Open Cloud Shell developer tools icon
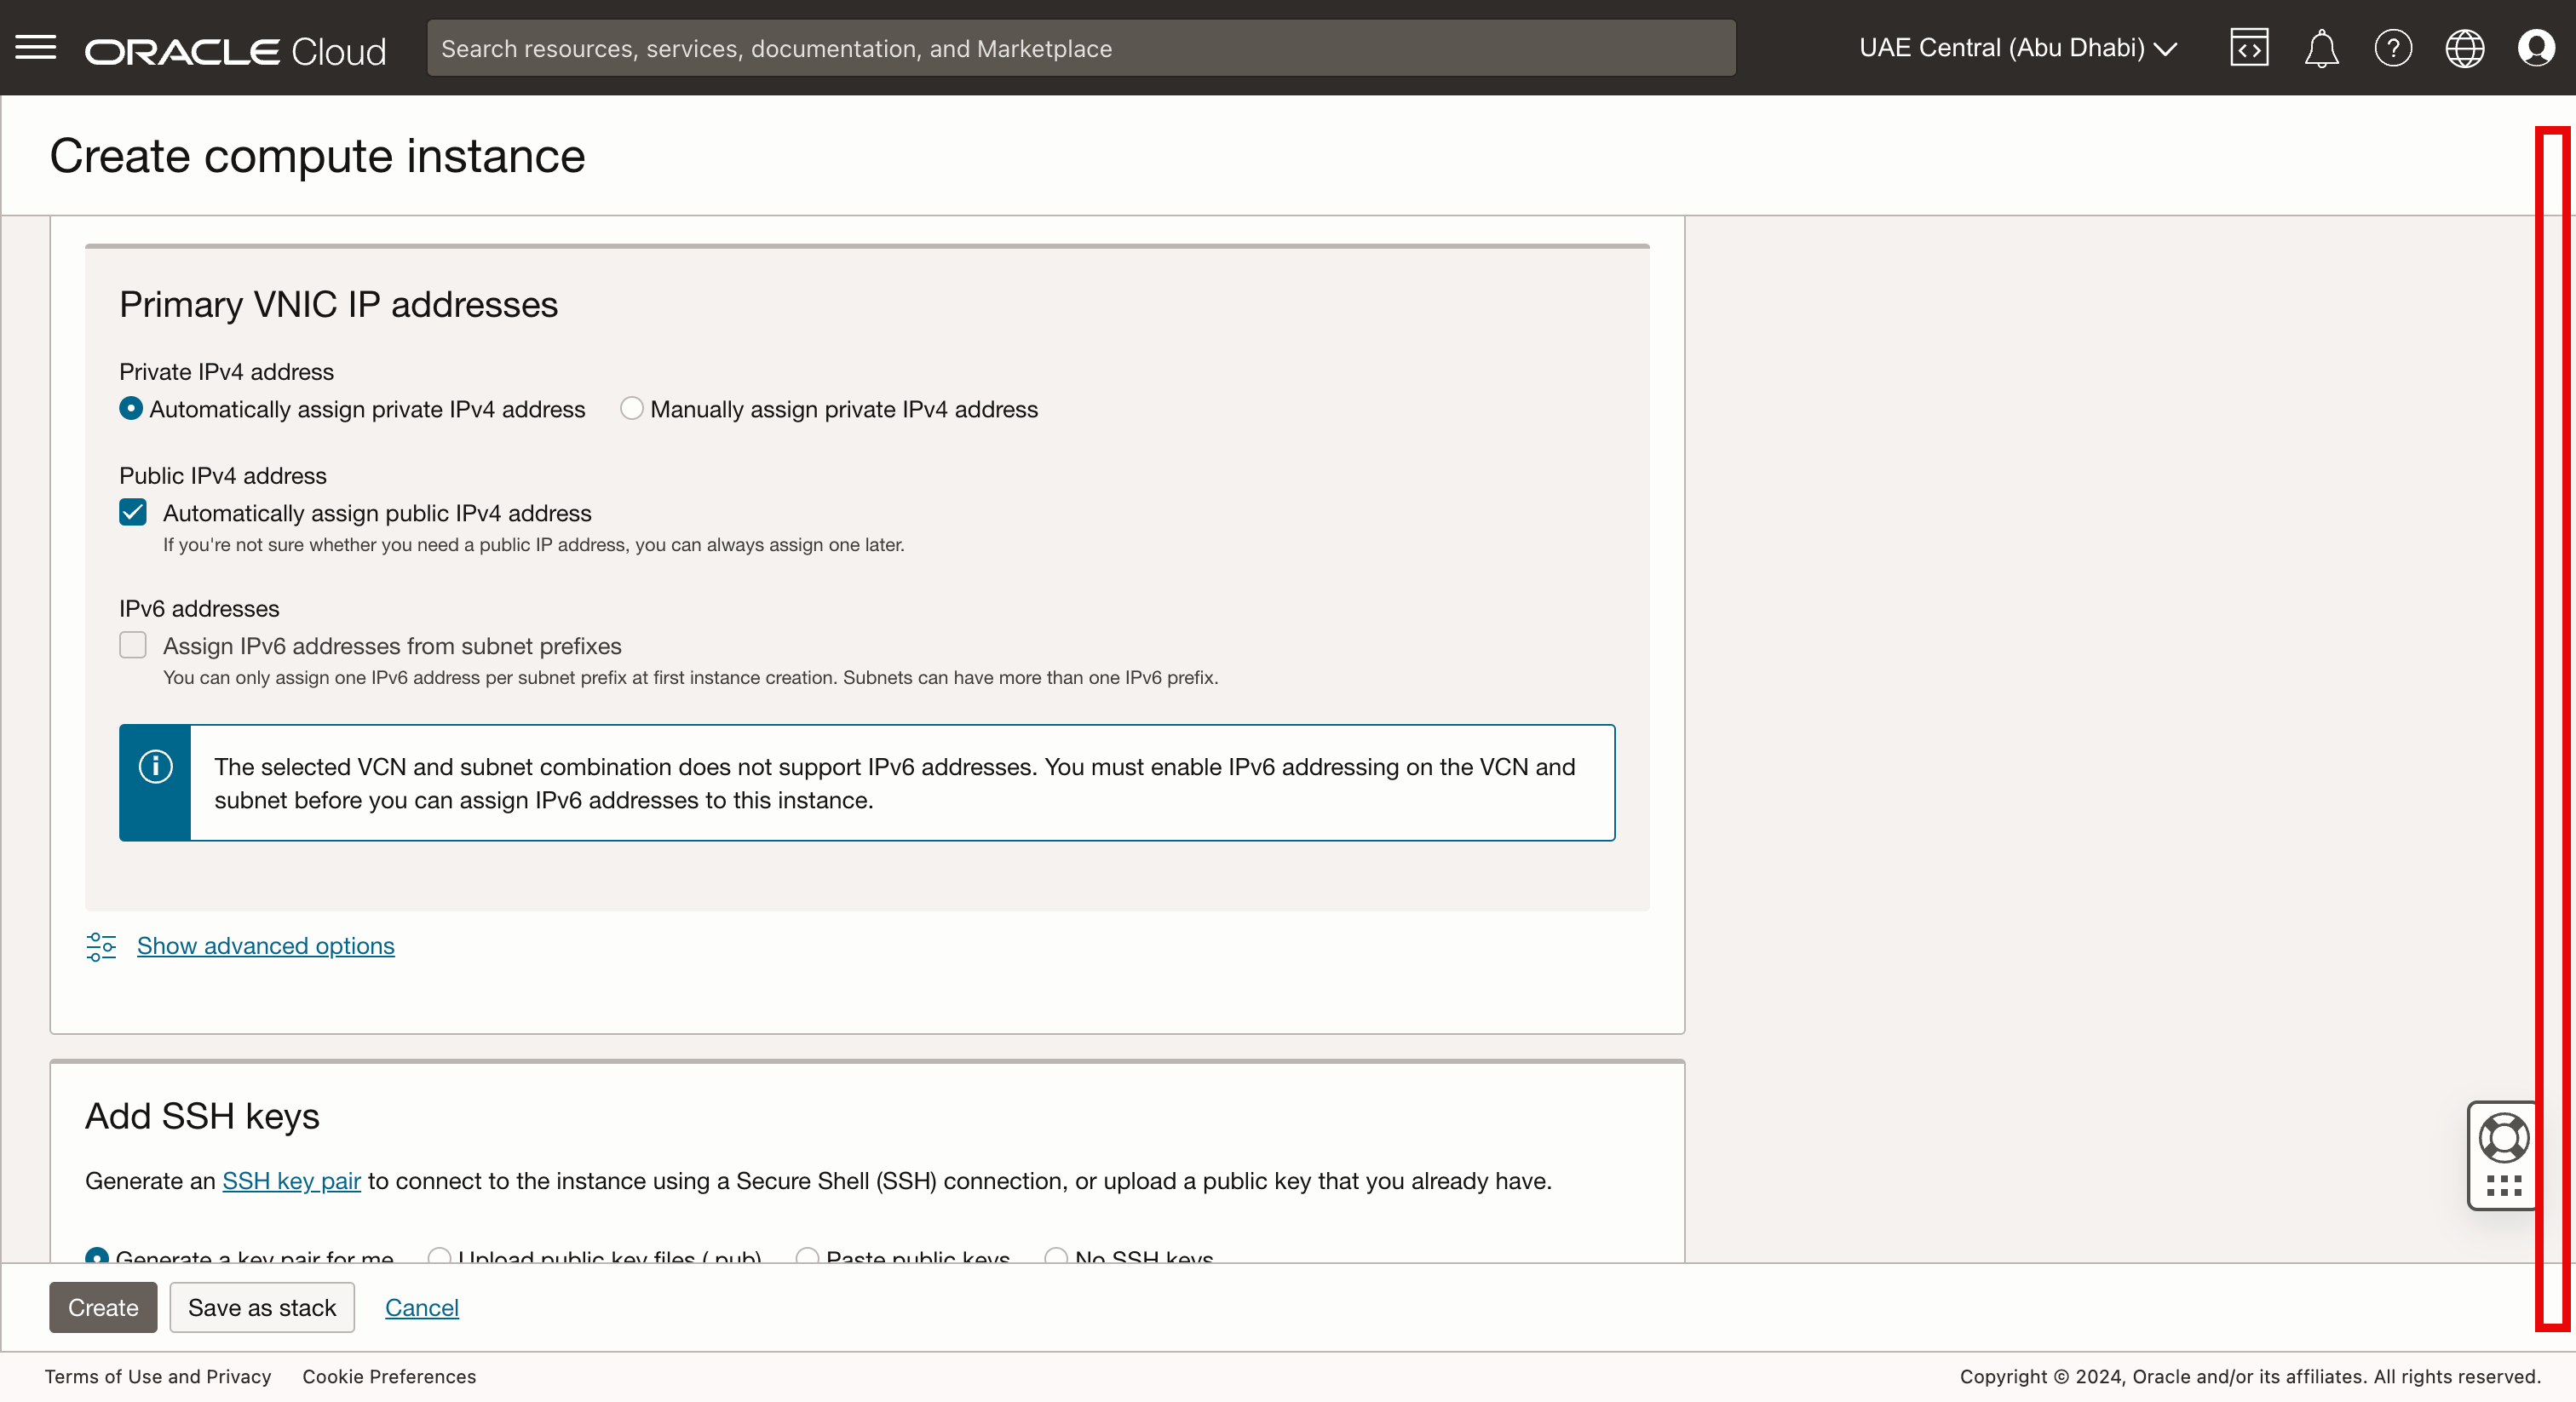This screenshot has width=2576, height=1402. [x=2249, y=48]
